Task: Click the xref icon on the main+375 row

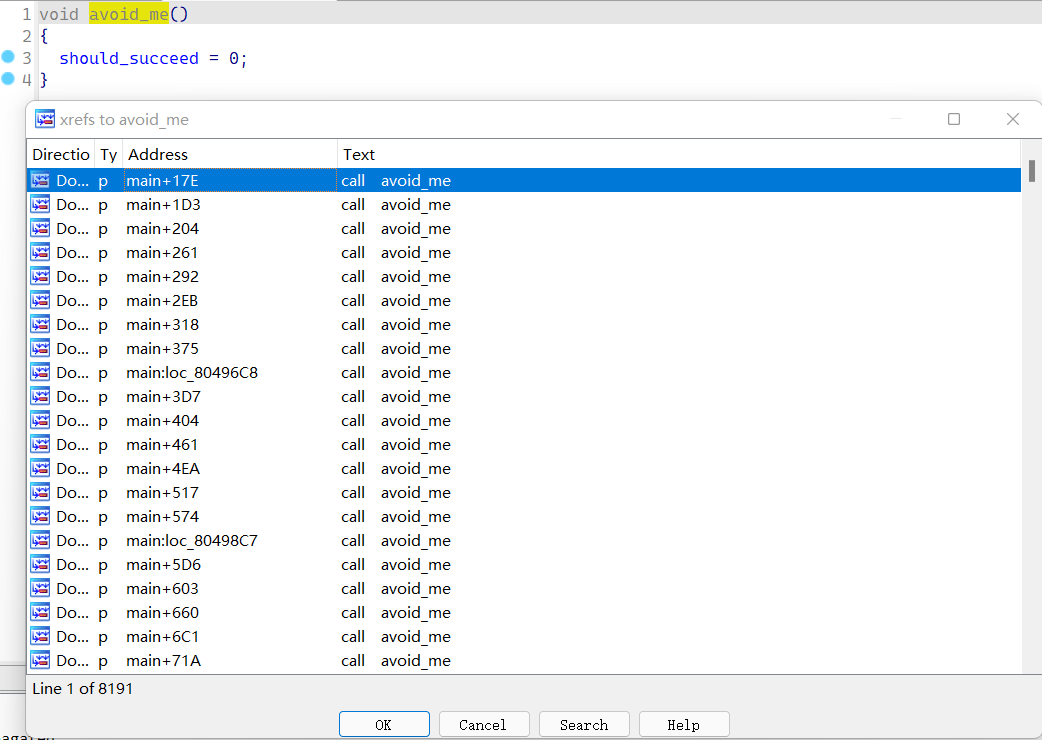Action: coord(41,349)
